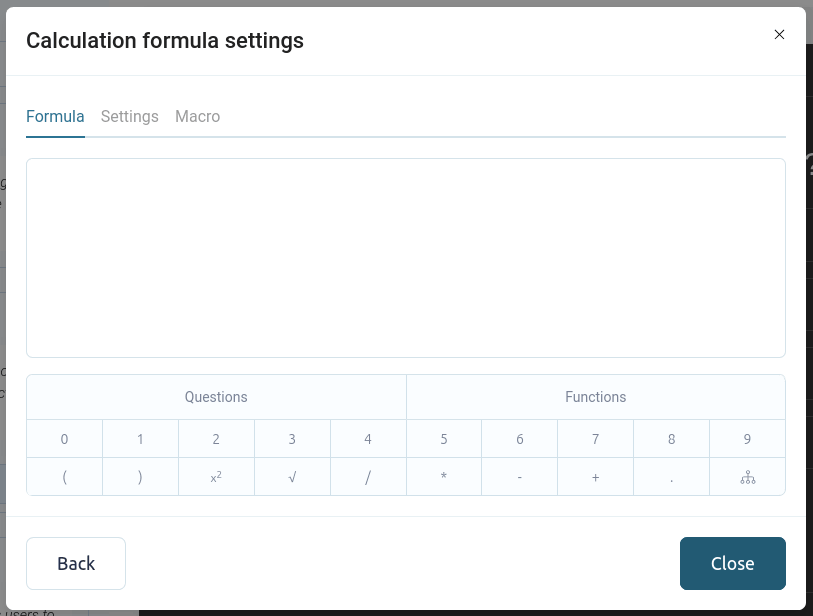Click the hierarchy tree icon key
The image size is (813, 616).
pos(747,477)
